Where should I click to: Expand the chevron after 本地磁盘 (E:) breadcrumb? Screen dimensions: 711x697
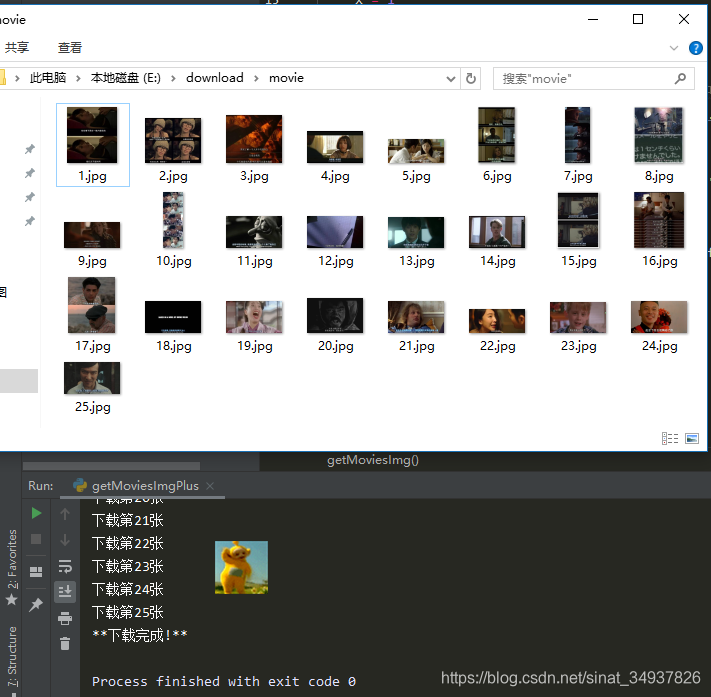(x=173, y=78)
